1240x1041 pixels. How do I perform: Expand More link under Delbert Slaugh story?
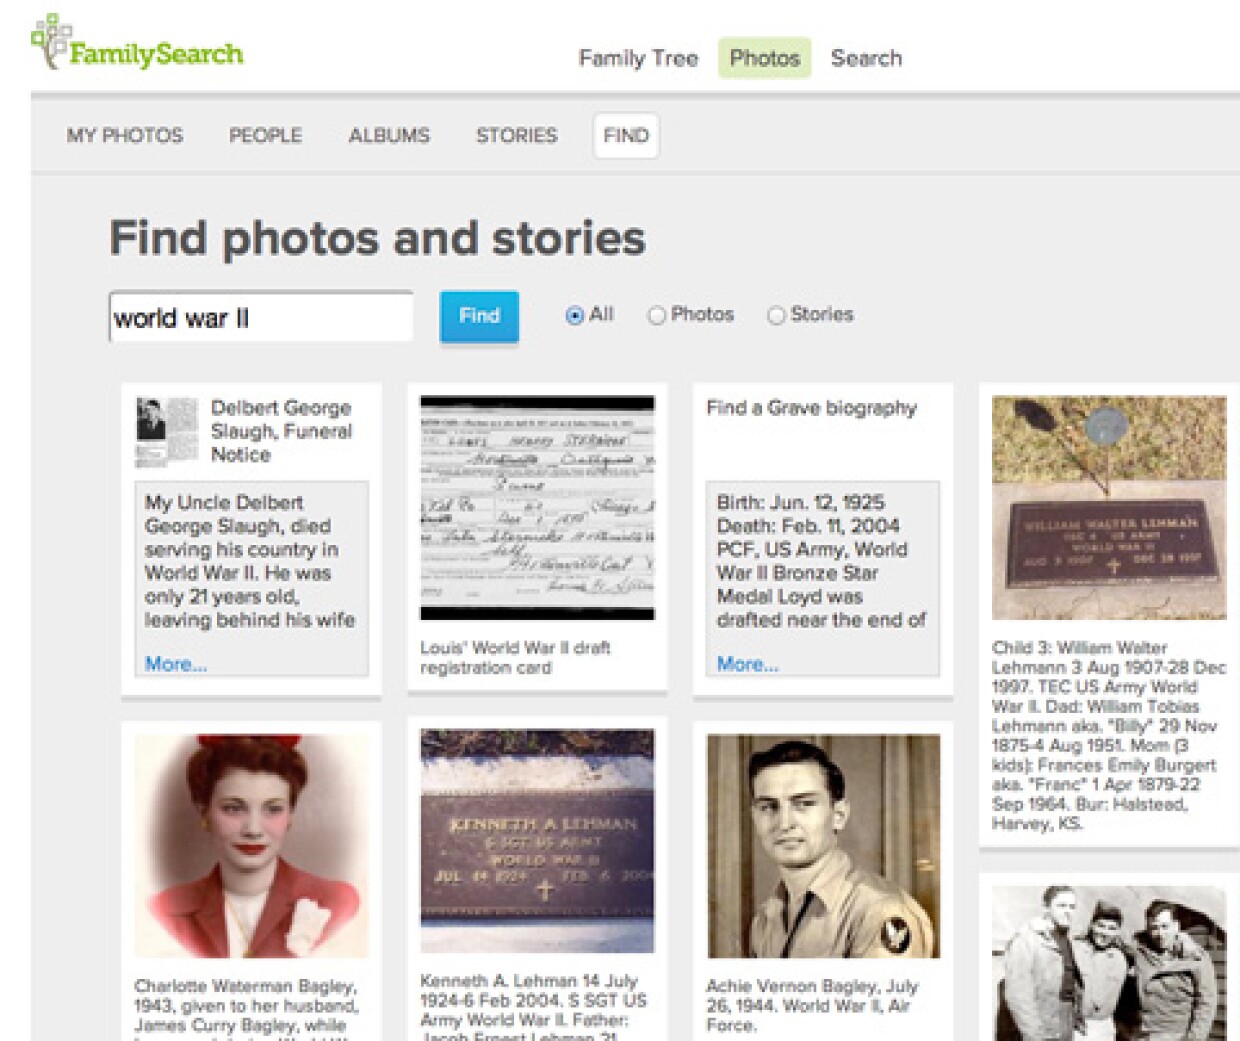[x=176, y=664]
